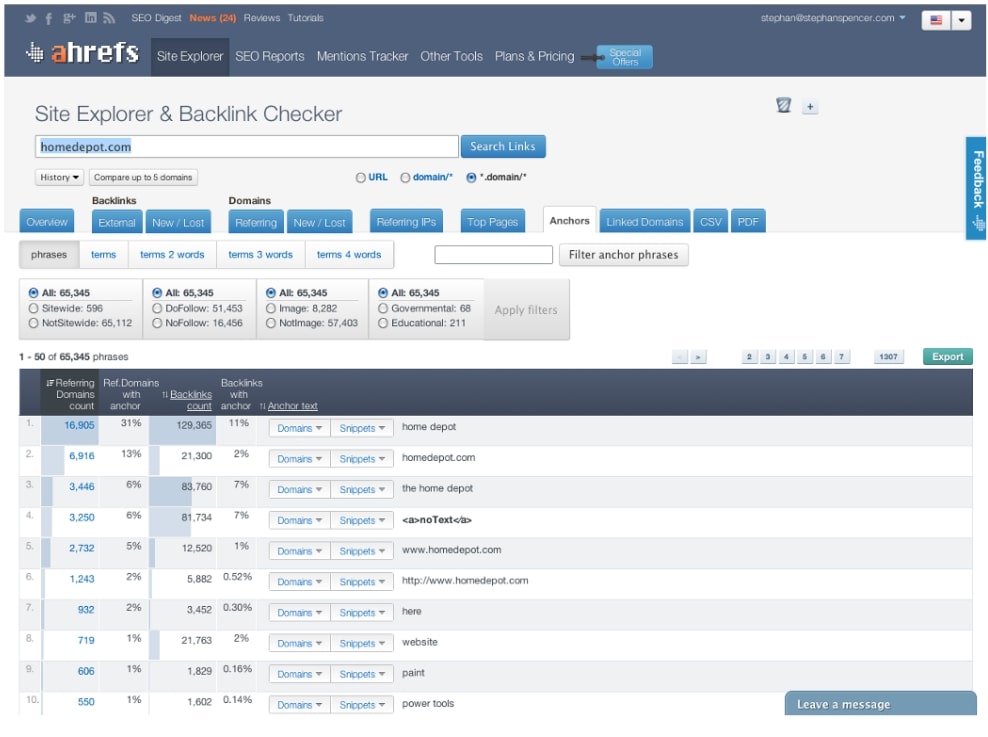Open Domains dropdown for homedepot.com row
The width and height of the screenshot is (988, 737).
(x=299, y=459)
